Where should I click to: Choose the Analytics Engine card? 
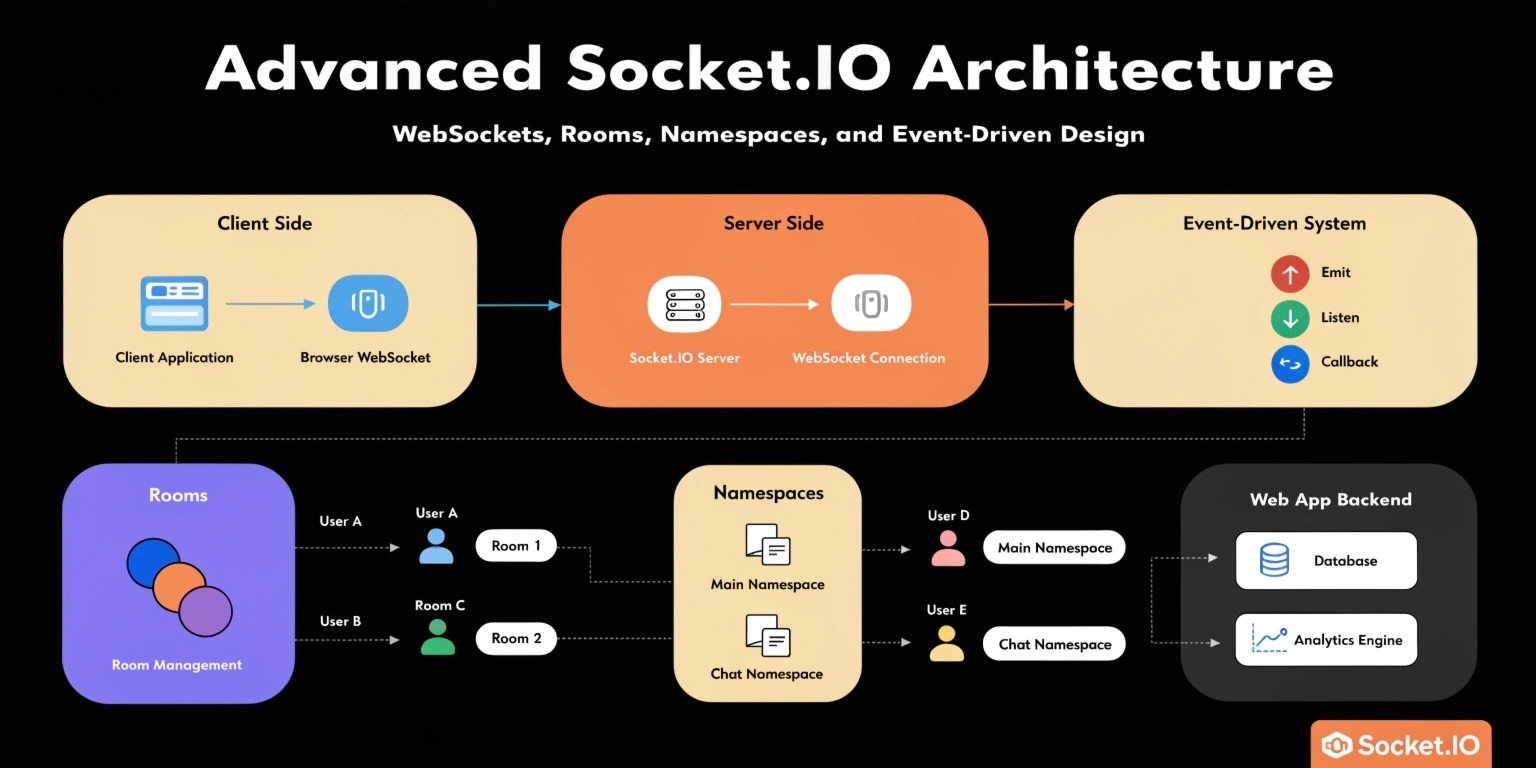[1326, 640]
